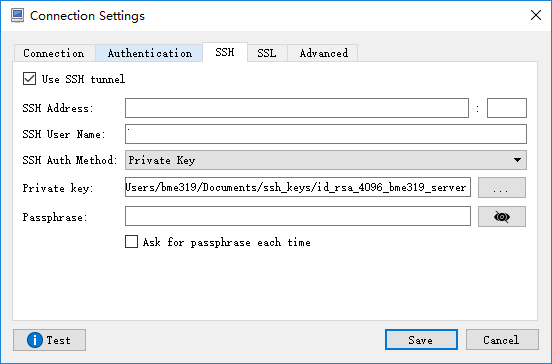Open the Advanced tab

pos(323,53)
